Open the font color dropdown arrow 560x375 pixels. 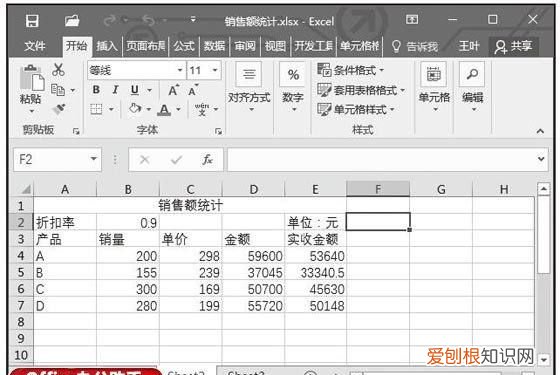coord(178,109)
